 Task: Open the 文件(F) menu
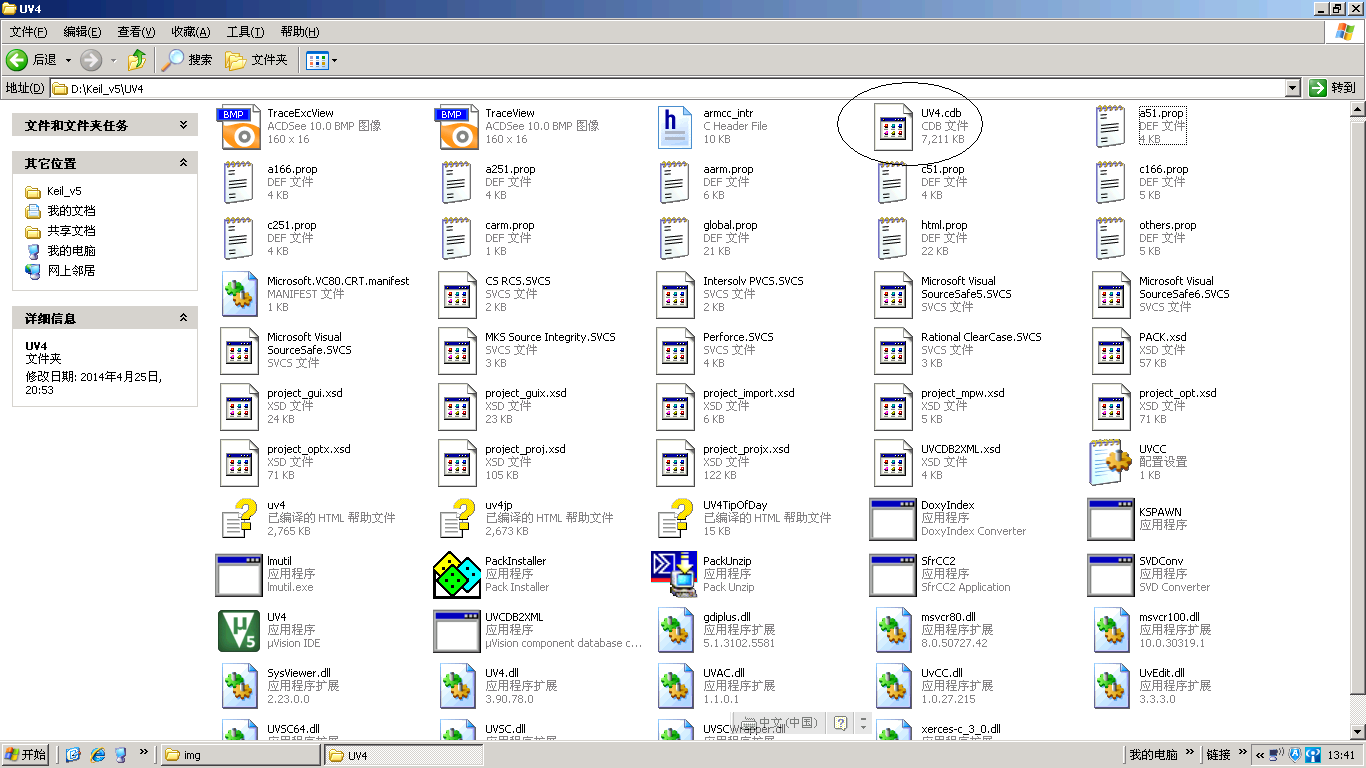tap(28, 32)
